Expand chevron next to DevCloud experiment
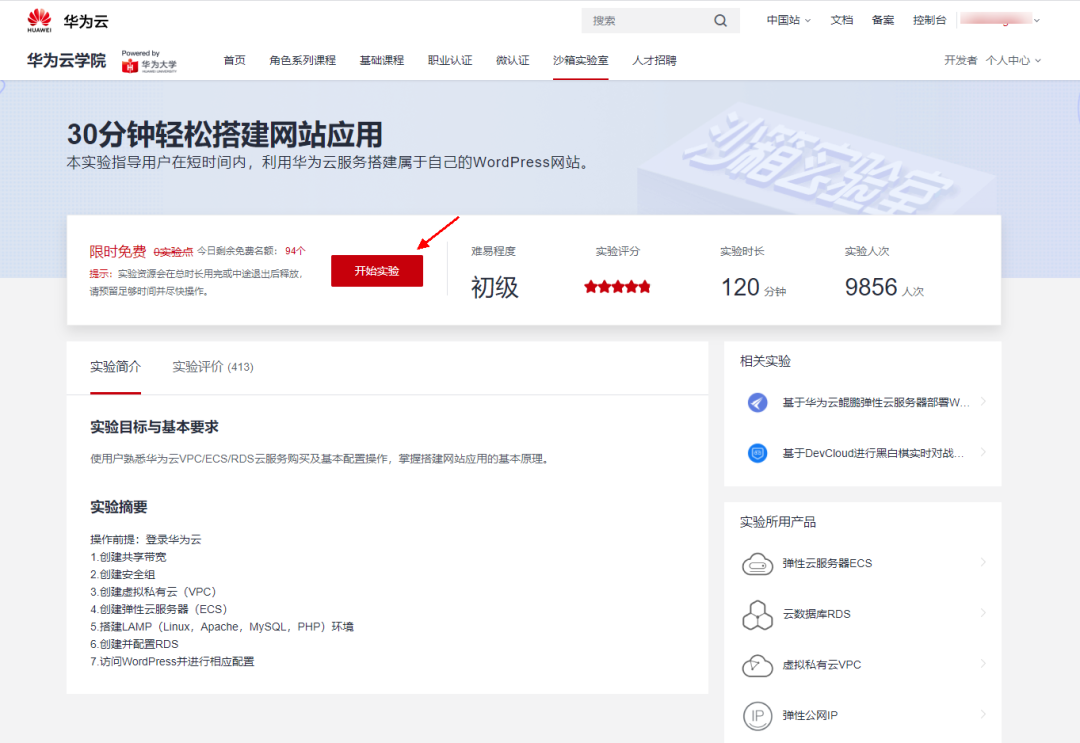The height and width of the screenshot is (743, 1080). click(x=983, y=452)
